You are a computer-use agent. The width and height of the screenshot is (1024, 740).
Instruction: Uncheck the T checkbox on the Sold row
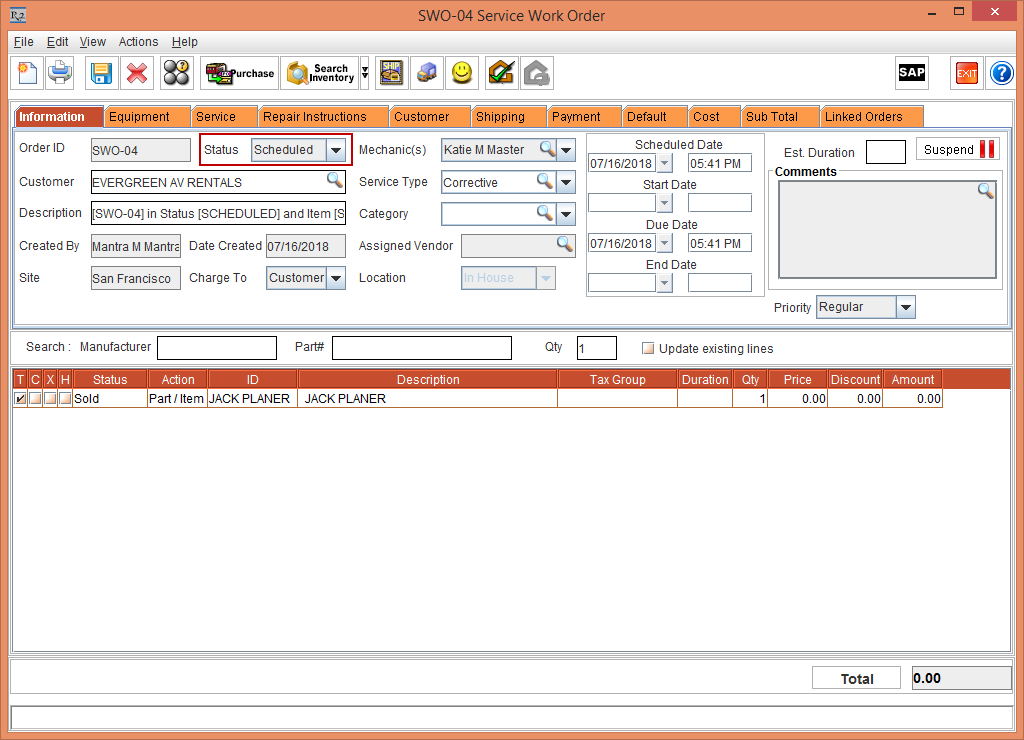click(20, 398)
